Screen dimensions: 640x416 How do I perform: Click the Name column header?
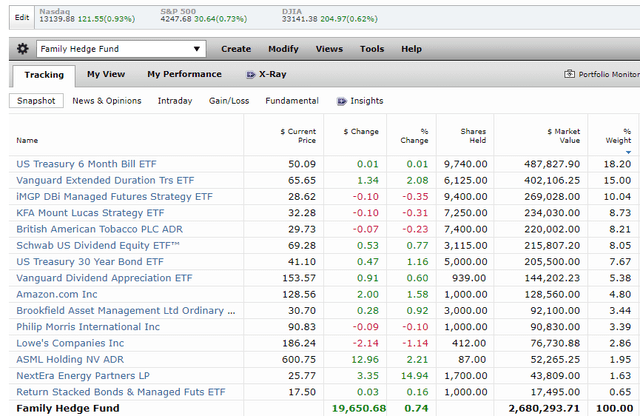27,141
